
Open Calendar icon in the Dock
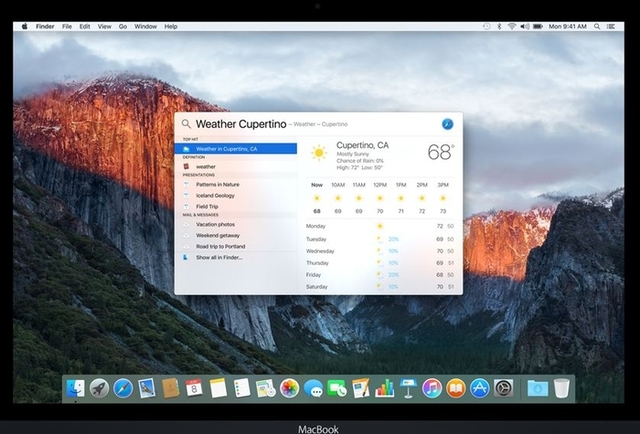coord(194,388)
